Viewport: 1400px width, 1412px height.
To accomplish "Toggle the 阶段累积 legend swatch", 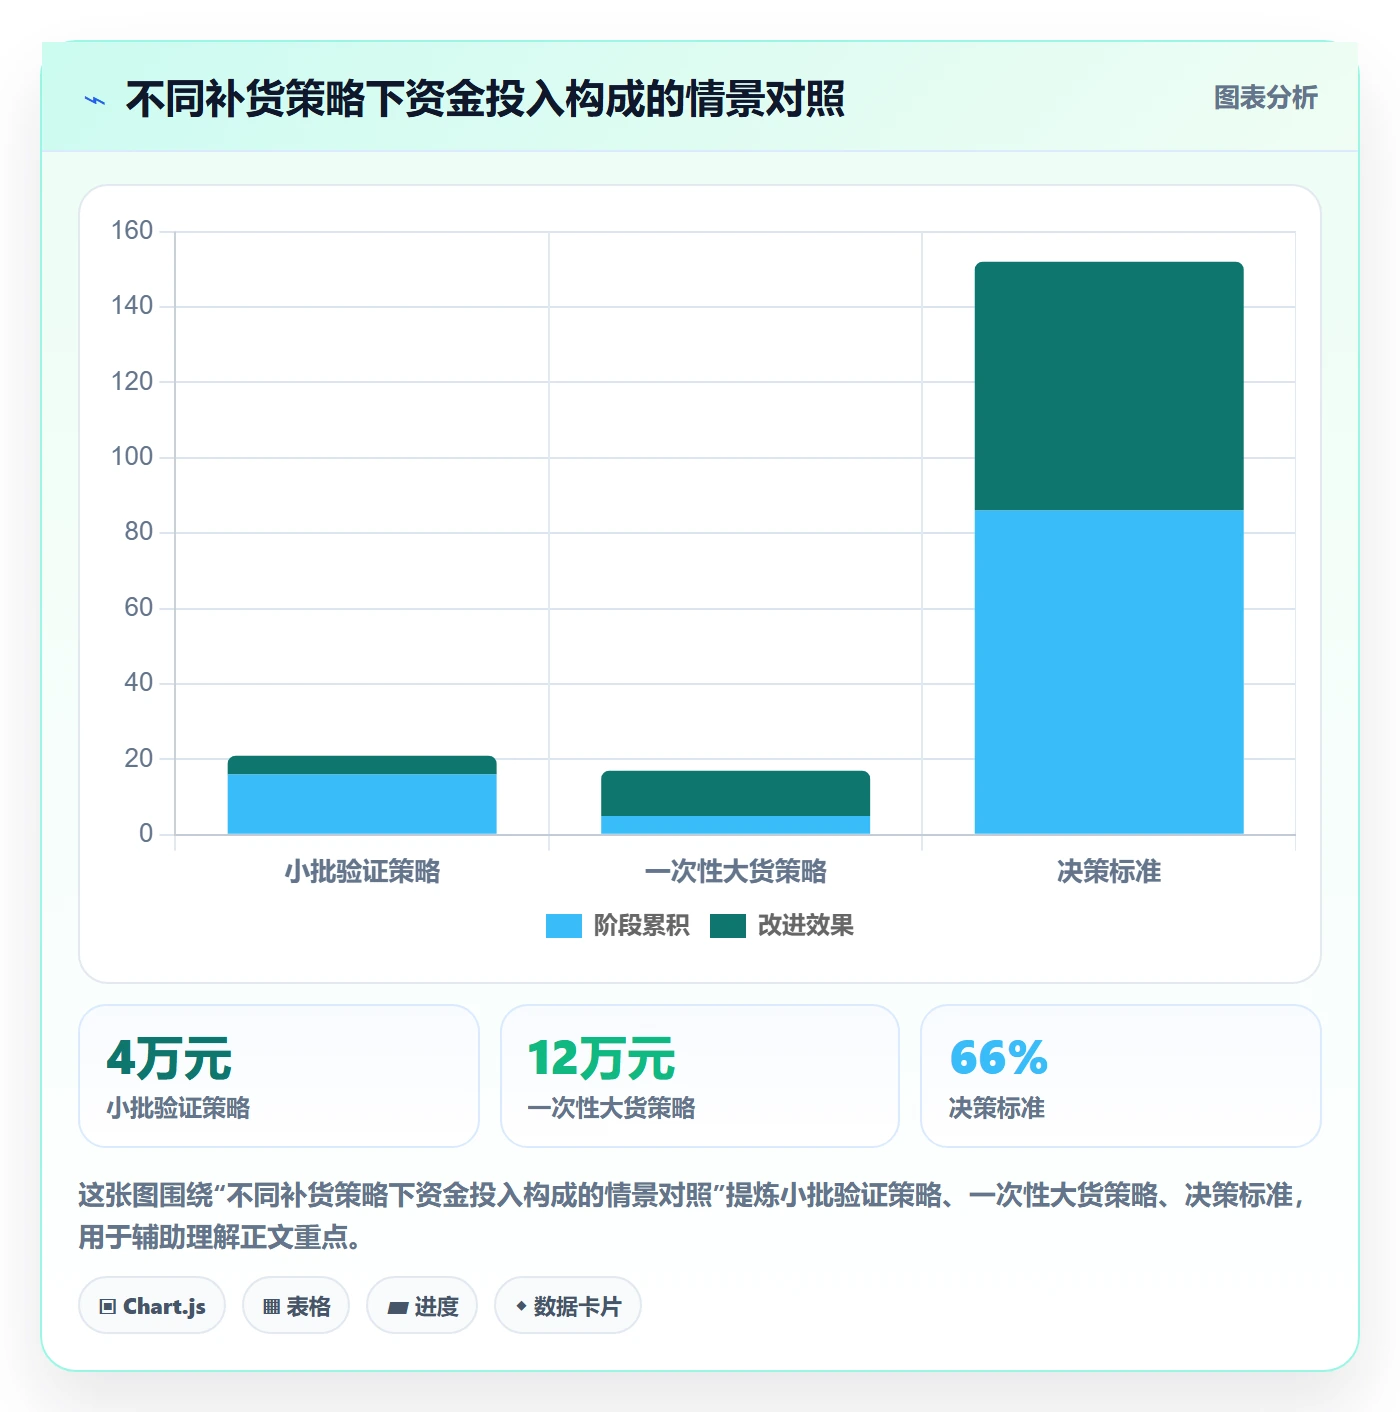I will point(563,926).
